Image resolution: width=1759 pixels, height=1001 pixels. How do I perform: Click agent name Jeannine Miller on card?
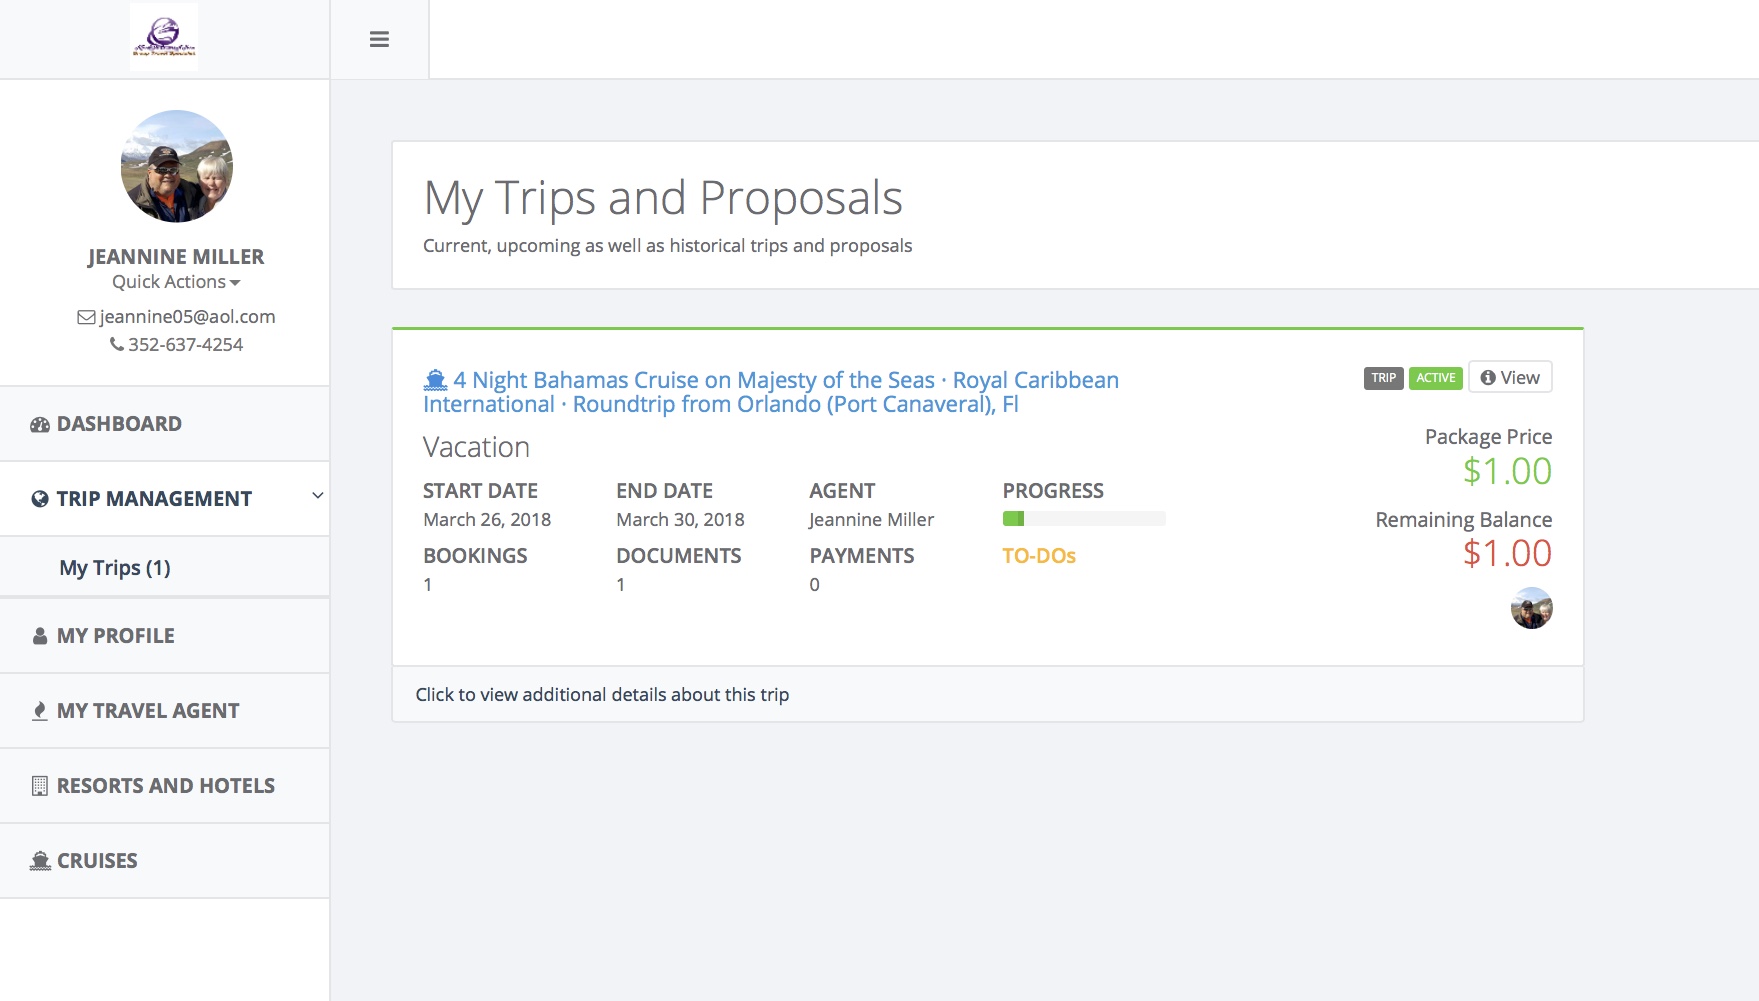coord(872,520)
